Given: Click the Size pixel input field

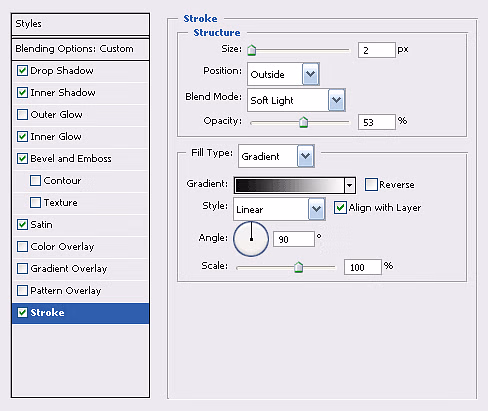Looking at the screenshot, I should point(377,50).
